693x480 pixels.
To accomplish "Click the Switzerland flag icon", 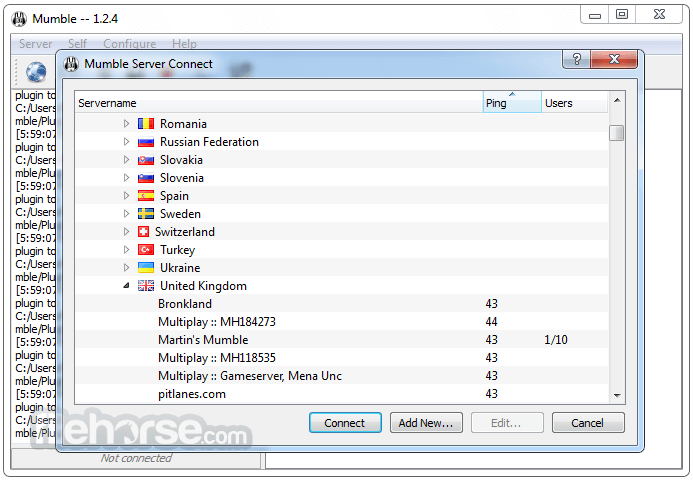I will [x=143, y=232].
